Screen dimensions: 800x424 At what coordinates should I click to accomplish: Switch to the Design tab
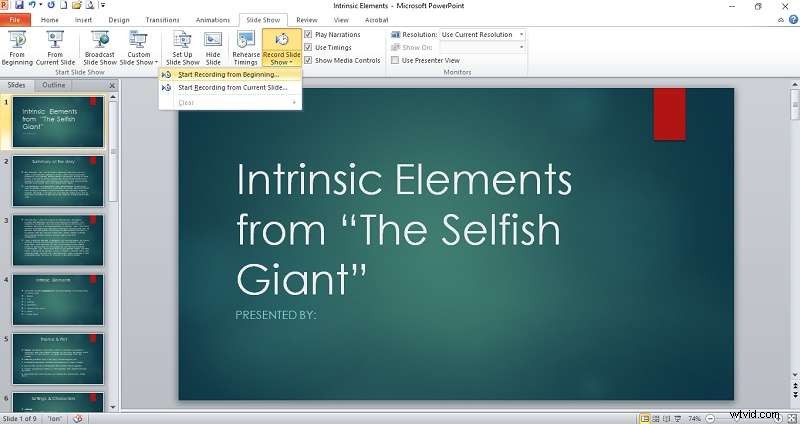(x=119, y=20)
